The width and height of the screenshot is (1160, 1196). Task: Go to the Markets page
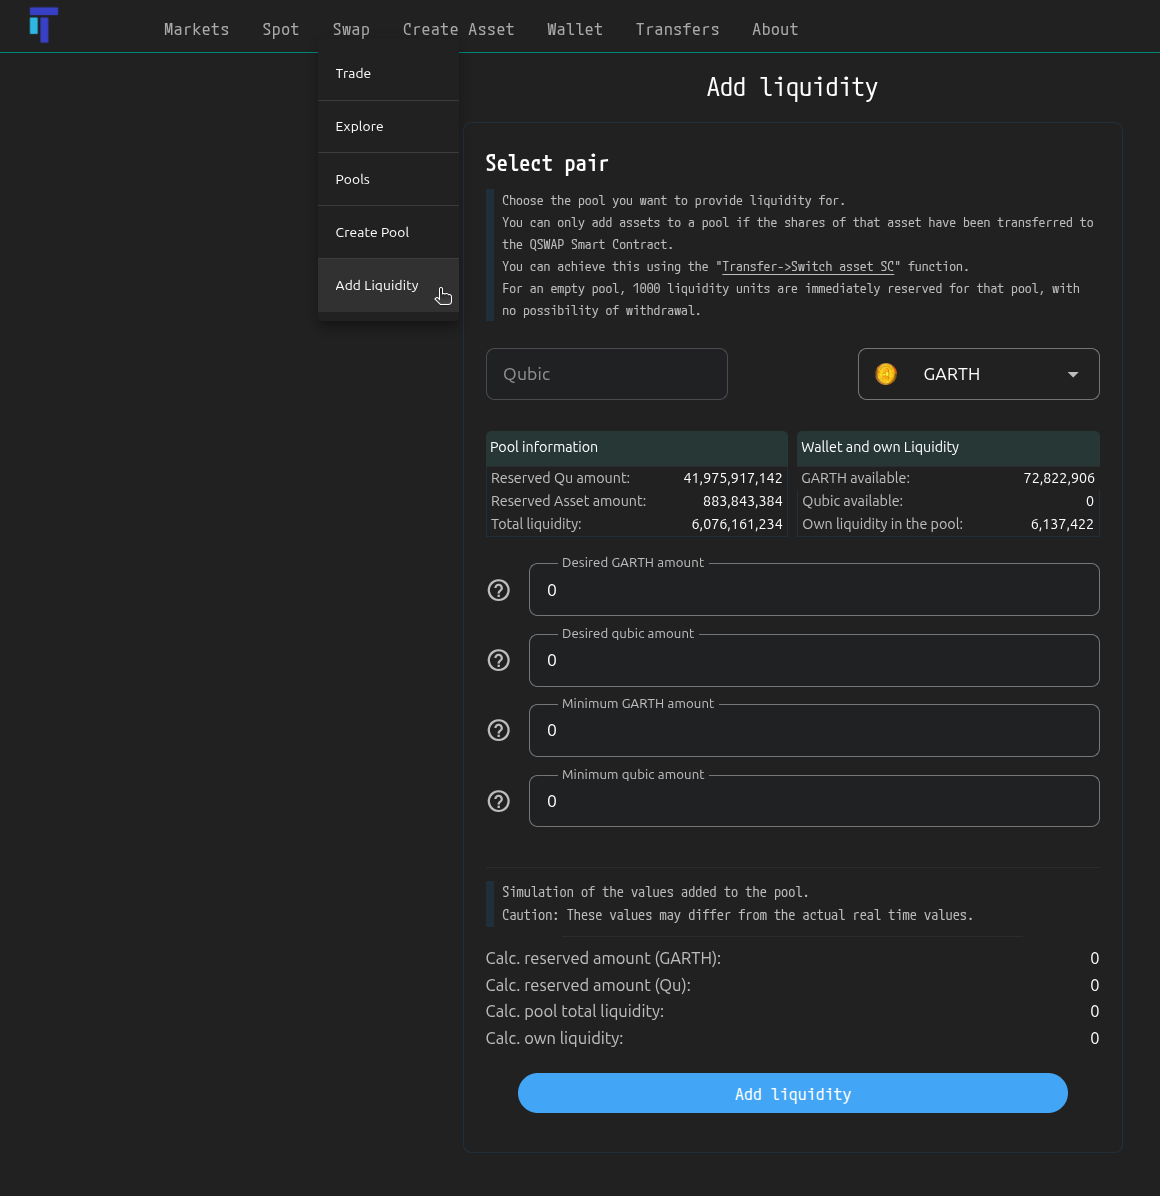pyautogui.click(x=196, y=29)
